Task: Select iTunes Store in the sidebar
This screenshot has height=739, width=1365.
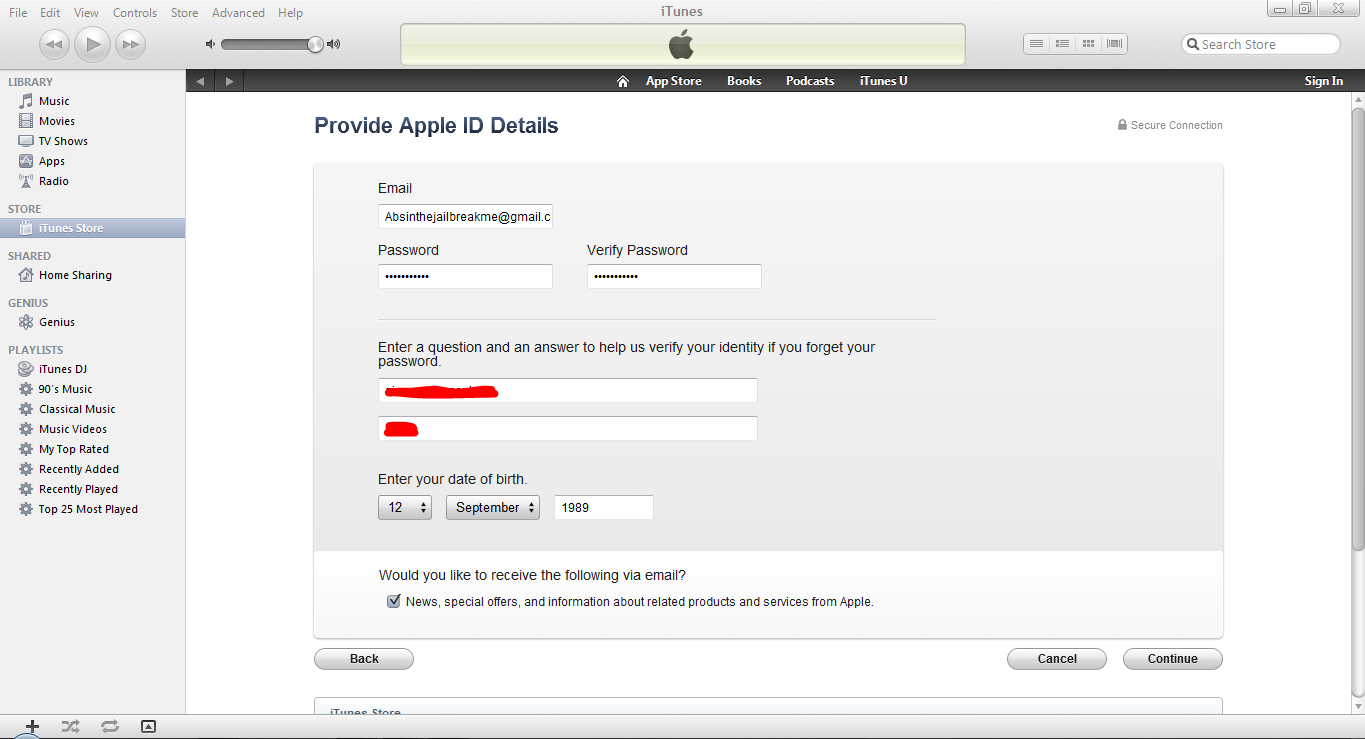Action: [x=92, y=228]
